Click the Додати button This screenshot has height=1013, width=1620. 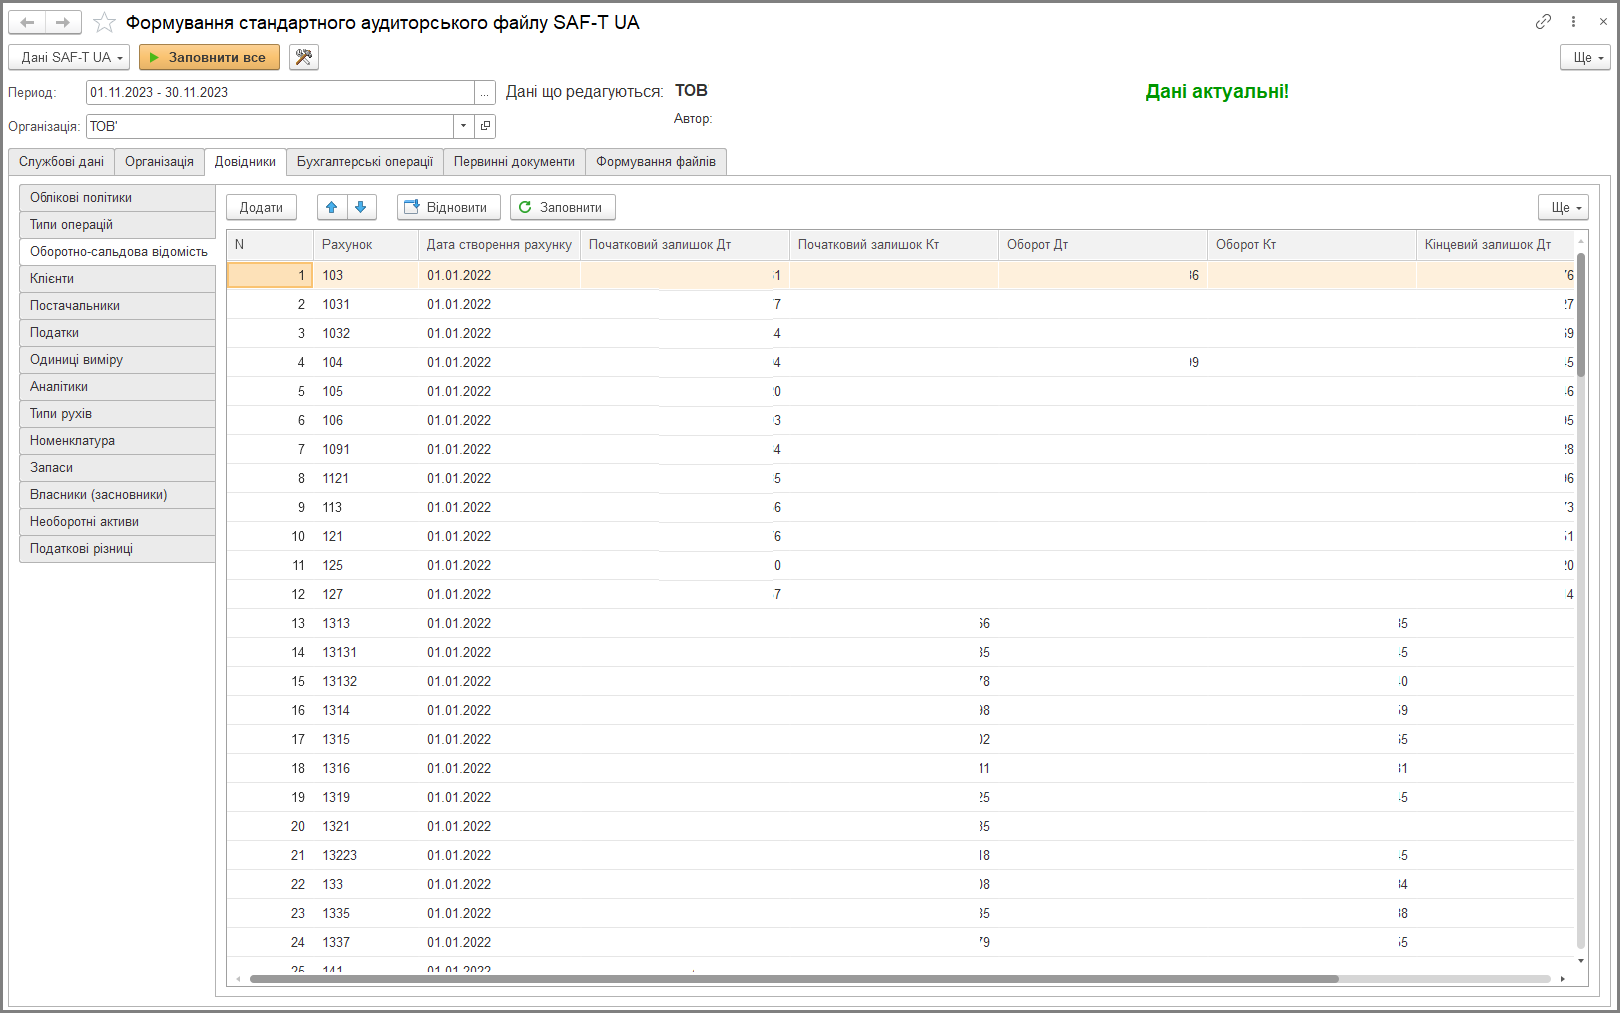click(x=261, y=207)
